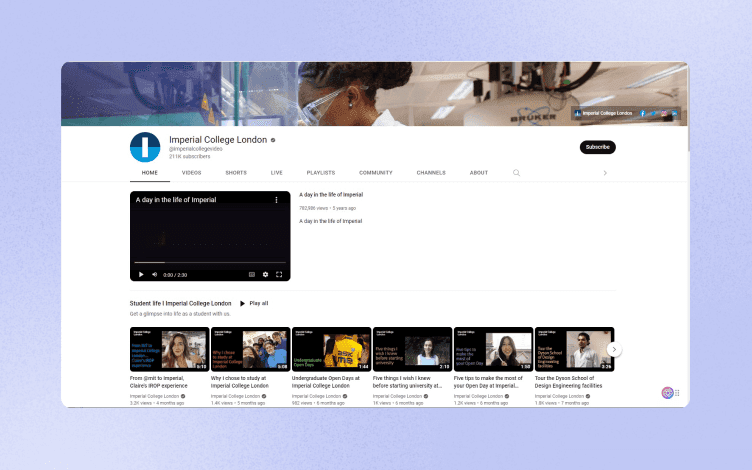The width and height of the screenshot is (752, 470).
Task: Click the round extension icon at bottom right
Action: coord(667,393)
